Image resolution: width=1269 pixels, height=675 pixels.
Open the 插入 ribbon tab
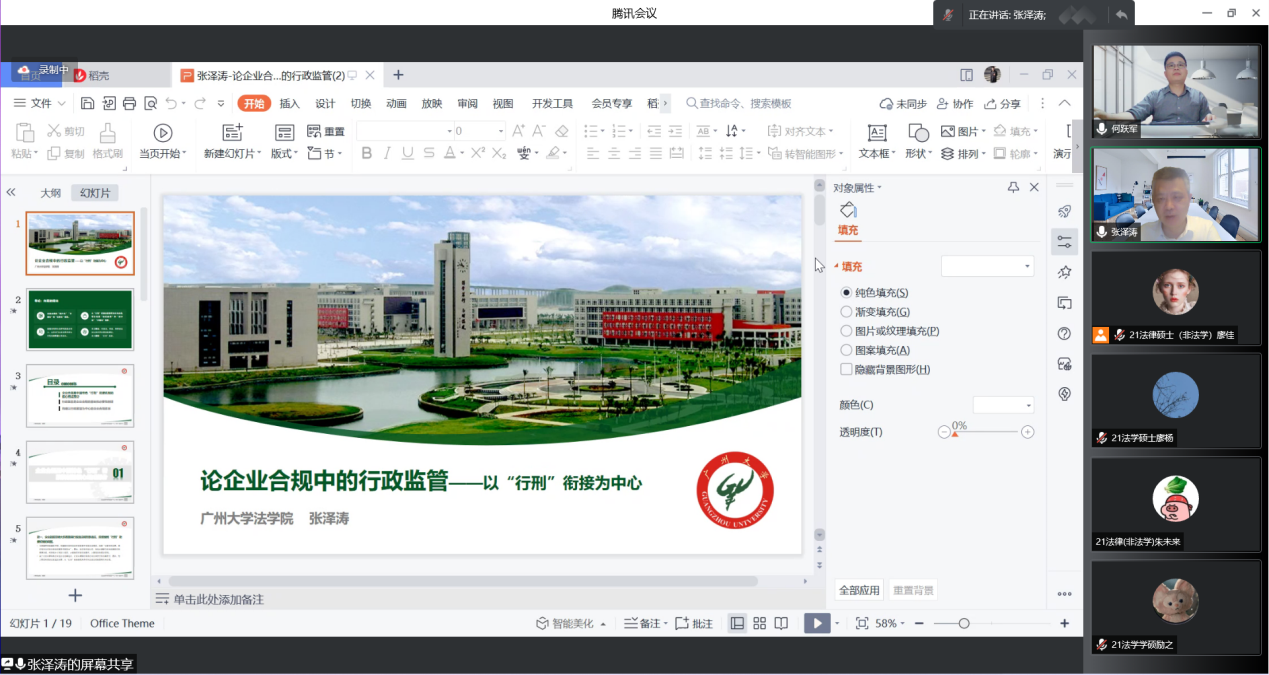click(x=289, y=103)
